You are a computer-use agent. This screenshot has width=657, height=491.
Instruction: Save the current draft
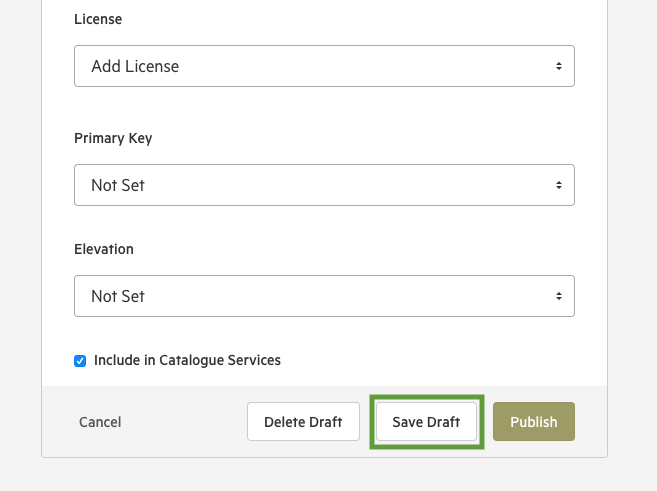(426, 422)
